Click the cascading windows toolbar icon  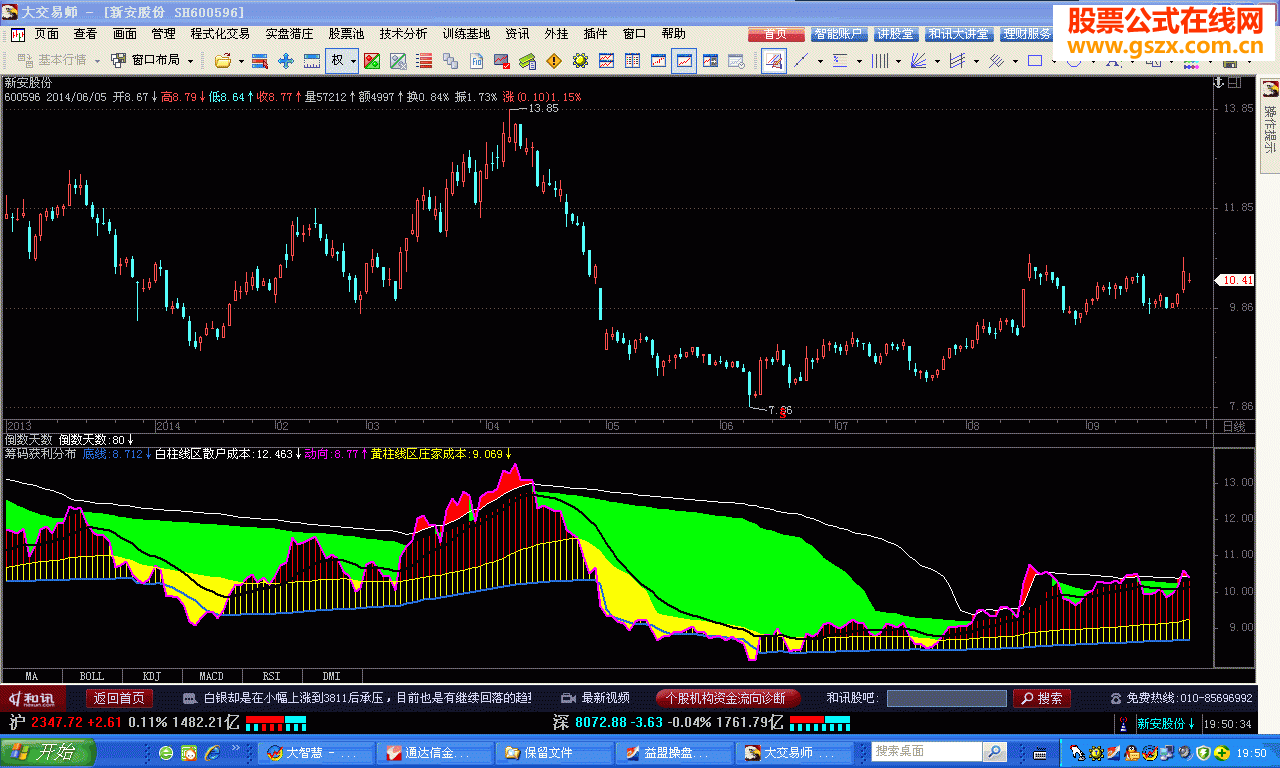pyautogui.click(x=450, y=60)
